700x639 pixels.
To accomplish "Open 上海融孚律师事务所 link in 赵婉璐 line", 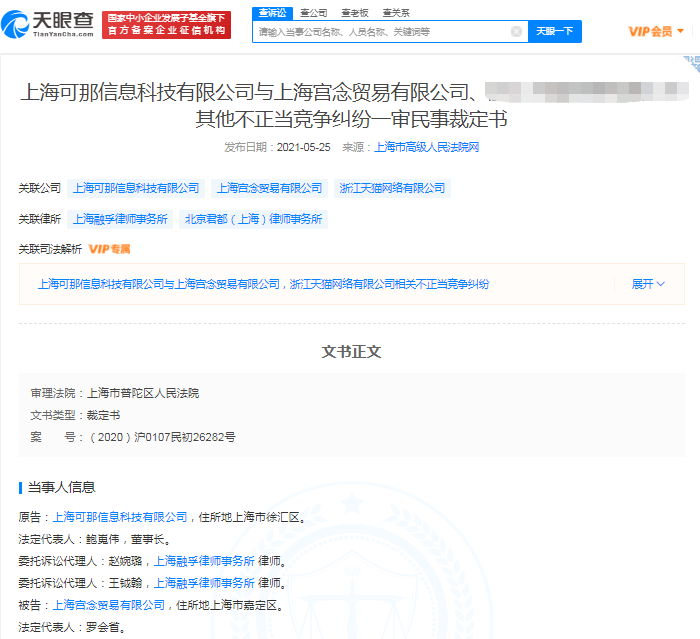I will coord(204,561).
